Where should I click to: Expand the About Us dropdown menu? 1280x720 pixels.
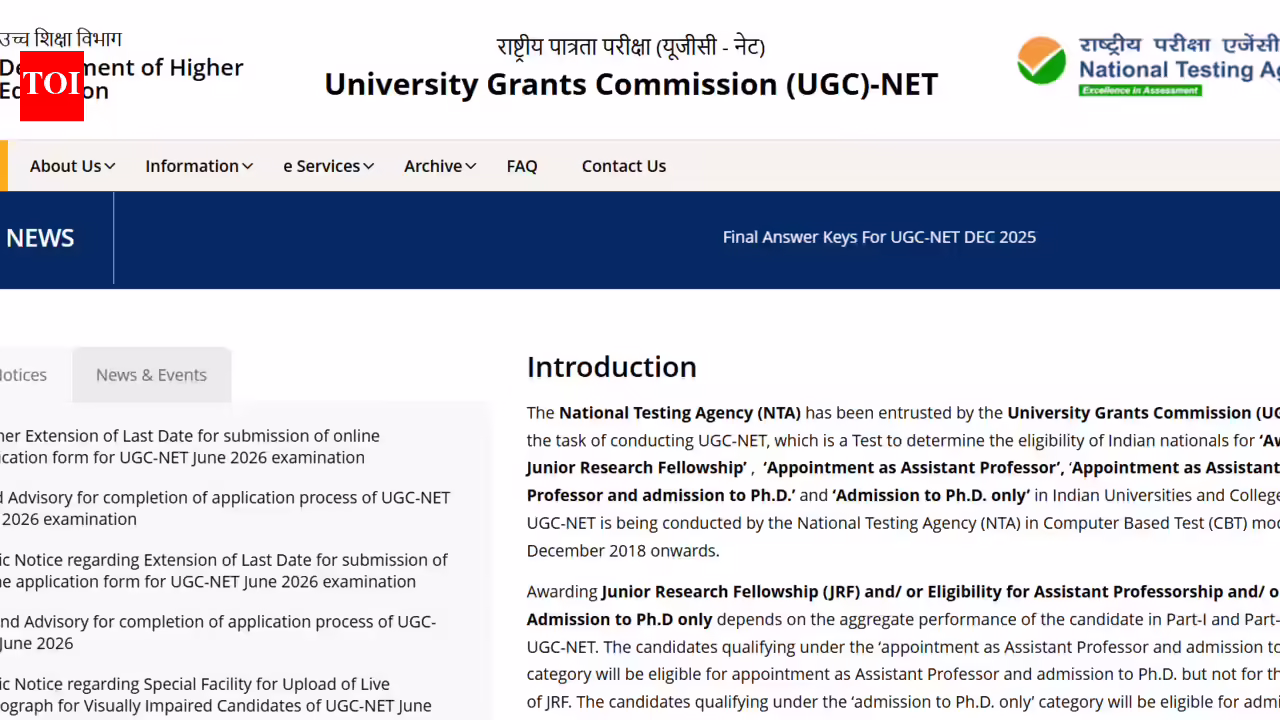[x=72, y=166]
